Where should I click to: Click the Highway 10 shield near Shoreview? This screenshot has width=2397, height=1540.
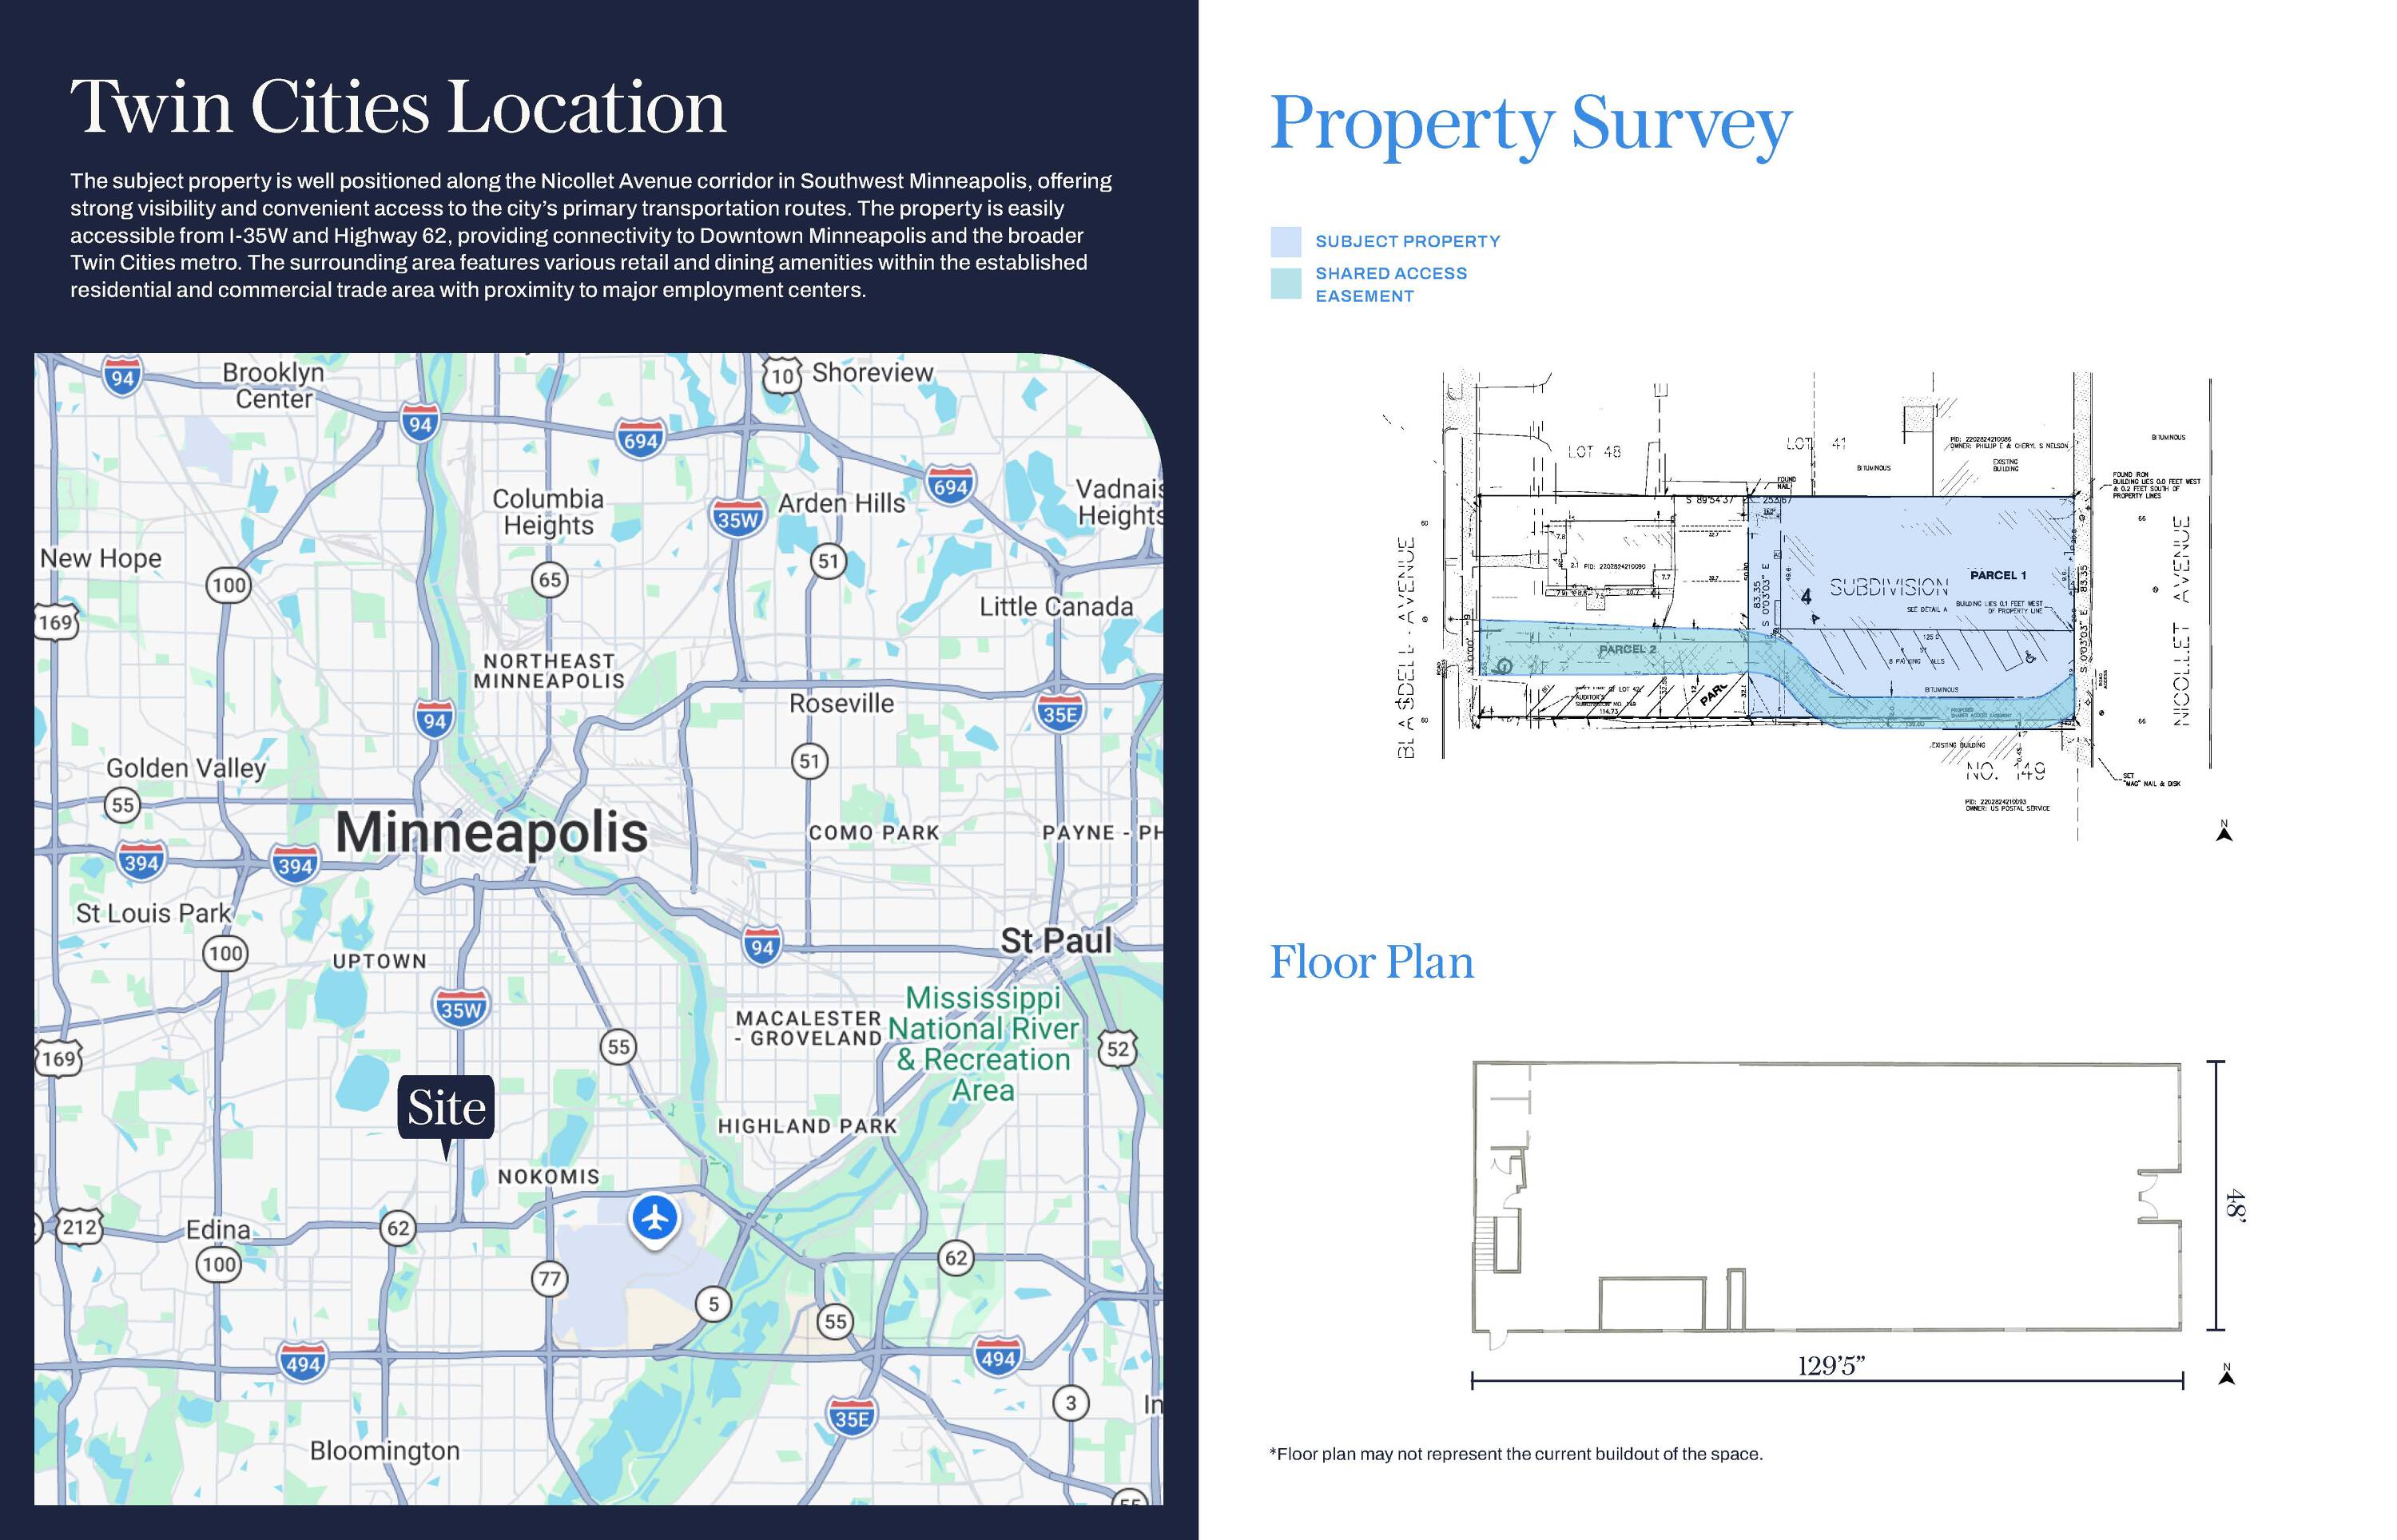tap(782, 377)
